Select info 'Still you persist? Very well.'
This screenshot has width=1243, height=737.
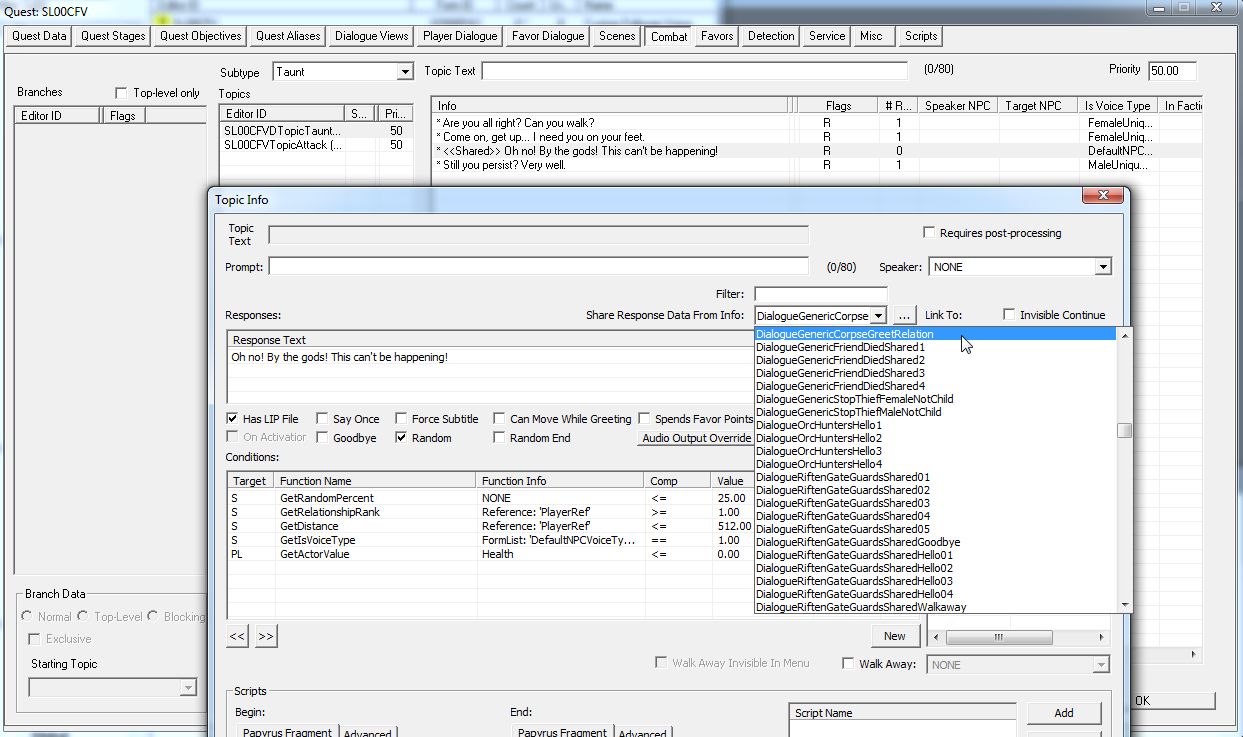815,165
